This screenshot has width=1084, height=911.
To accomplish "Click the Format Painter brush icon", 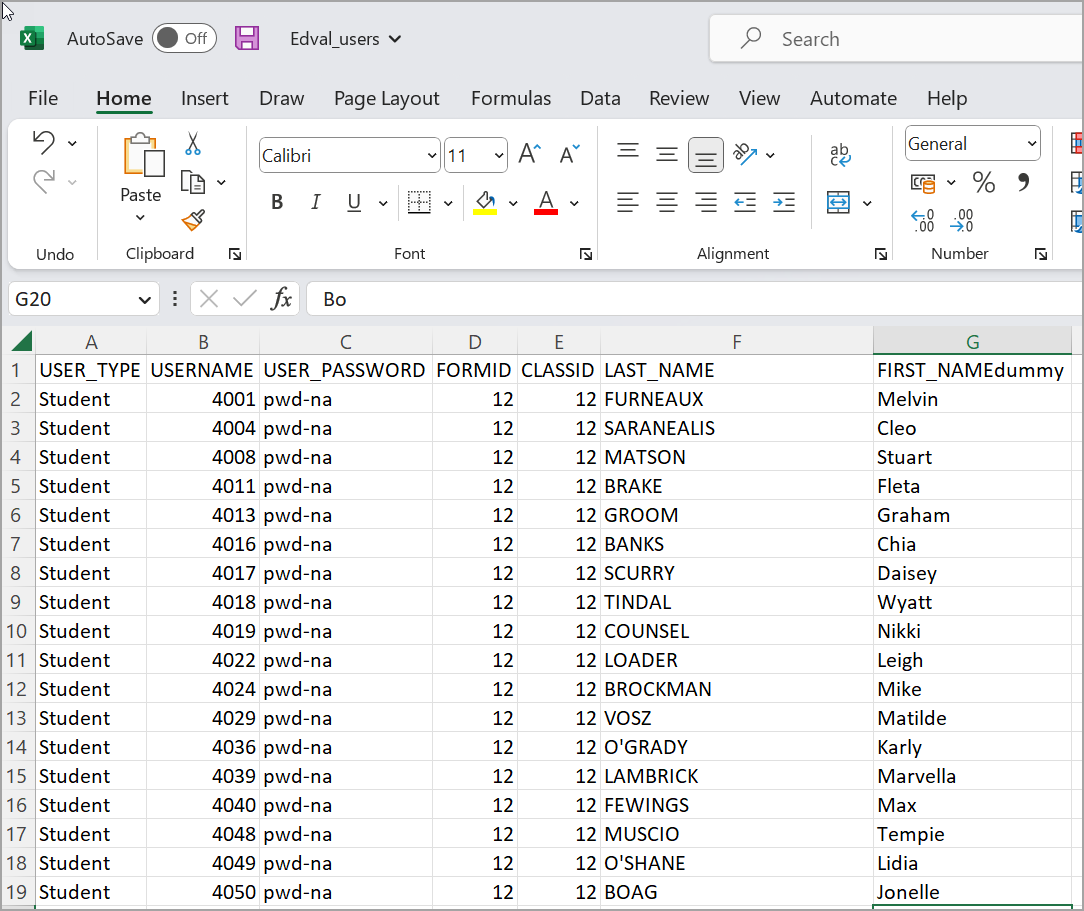I will pyautogui.click(x=193, y=220).
